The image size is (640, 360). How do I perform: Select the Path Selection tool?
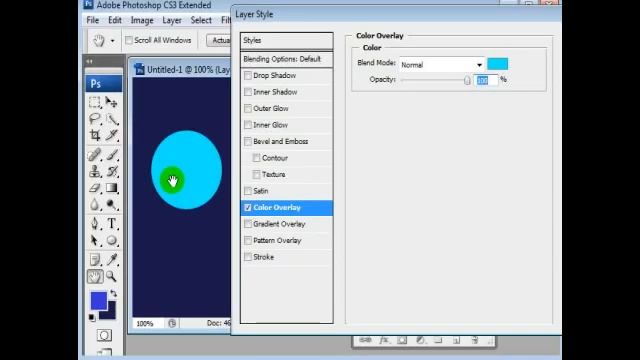(95, 240)
